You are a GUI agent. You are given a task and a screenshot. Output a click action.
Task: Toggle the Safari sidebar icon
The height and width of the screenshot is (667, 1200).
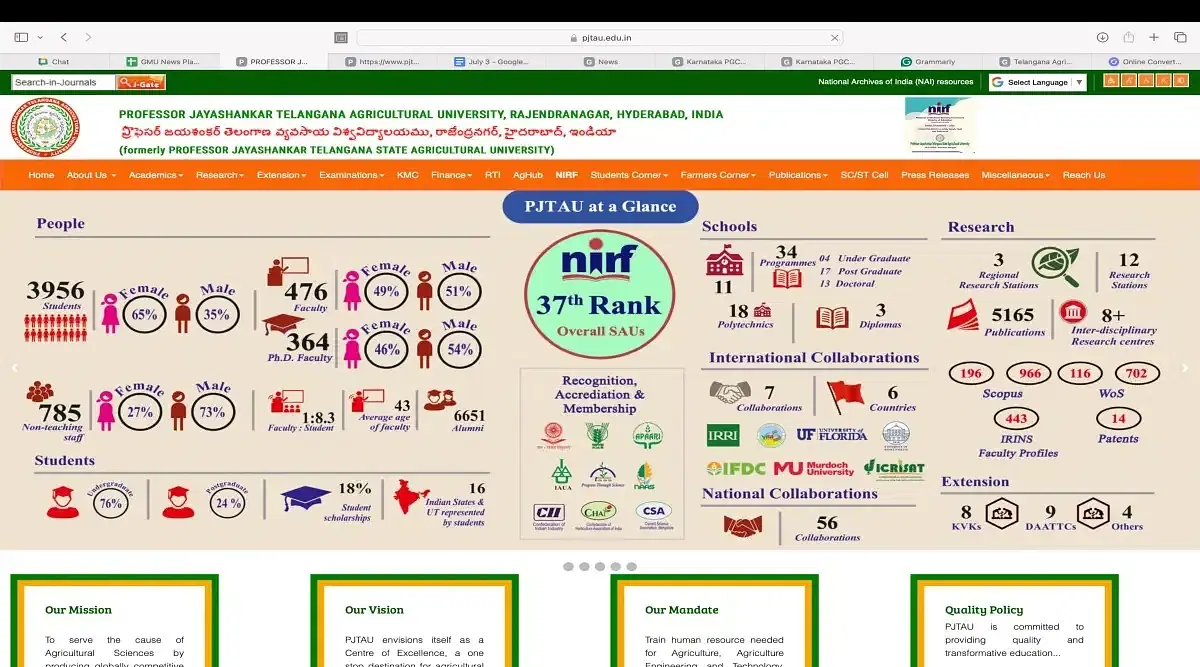coord(21,37)
